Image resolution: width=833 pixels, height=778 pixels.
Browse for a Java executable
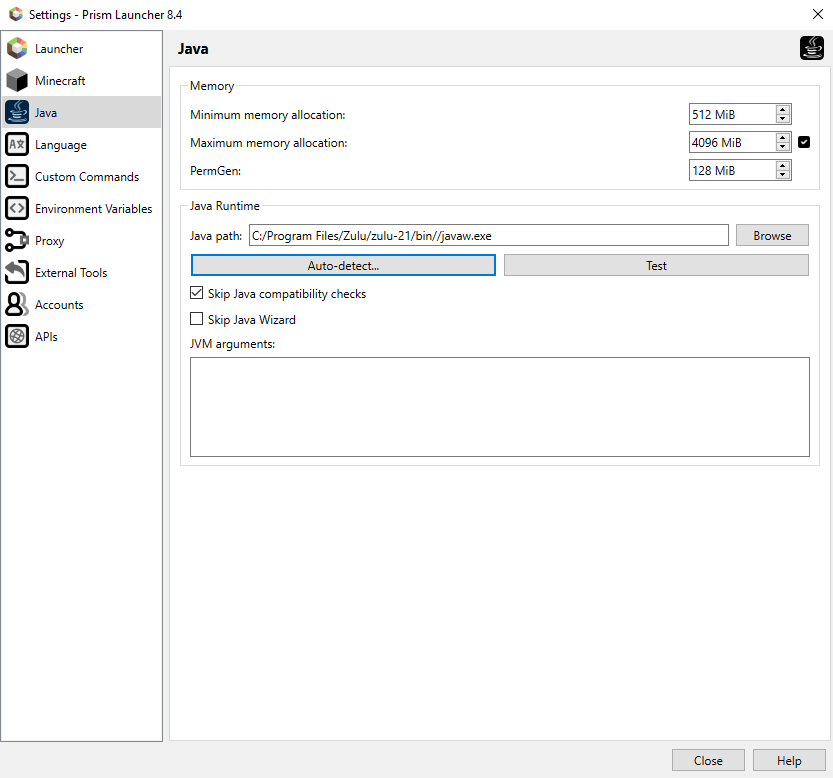[x=772, y=235]
